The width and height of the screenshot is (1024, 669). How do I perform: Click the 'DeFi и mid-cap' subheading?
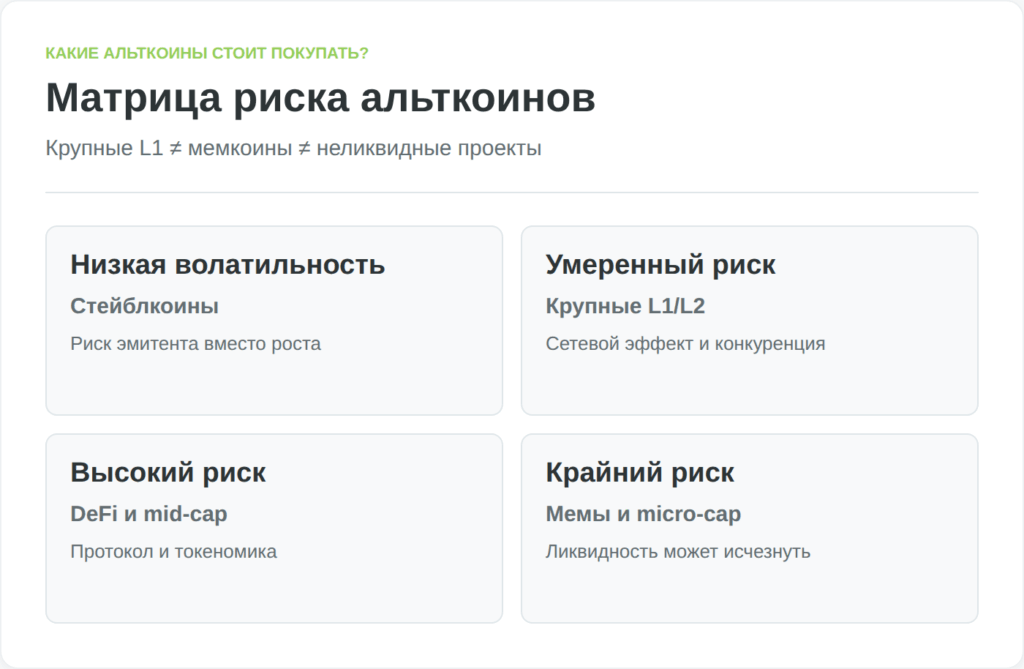[148, 514]
